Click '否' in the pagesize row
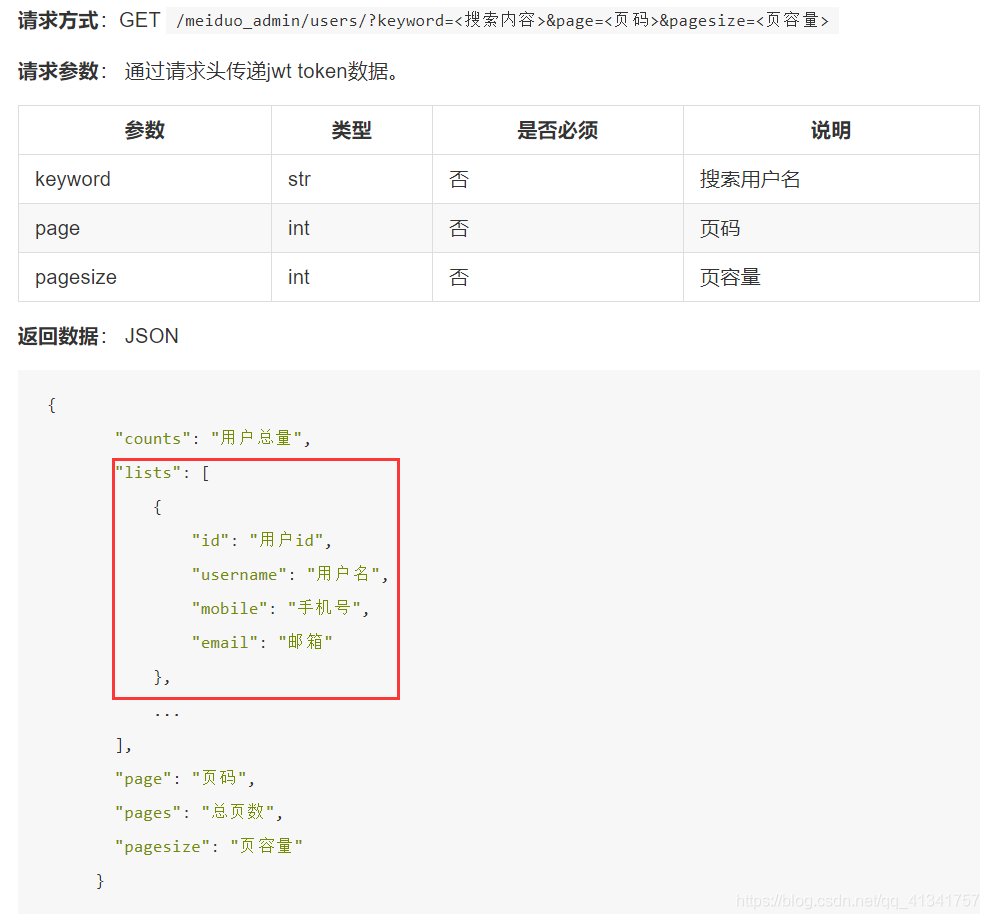This screenshot has height=919, width=989. [459, 278]
